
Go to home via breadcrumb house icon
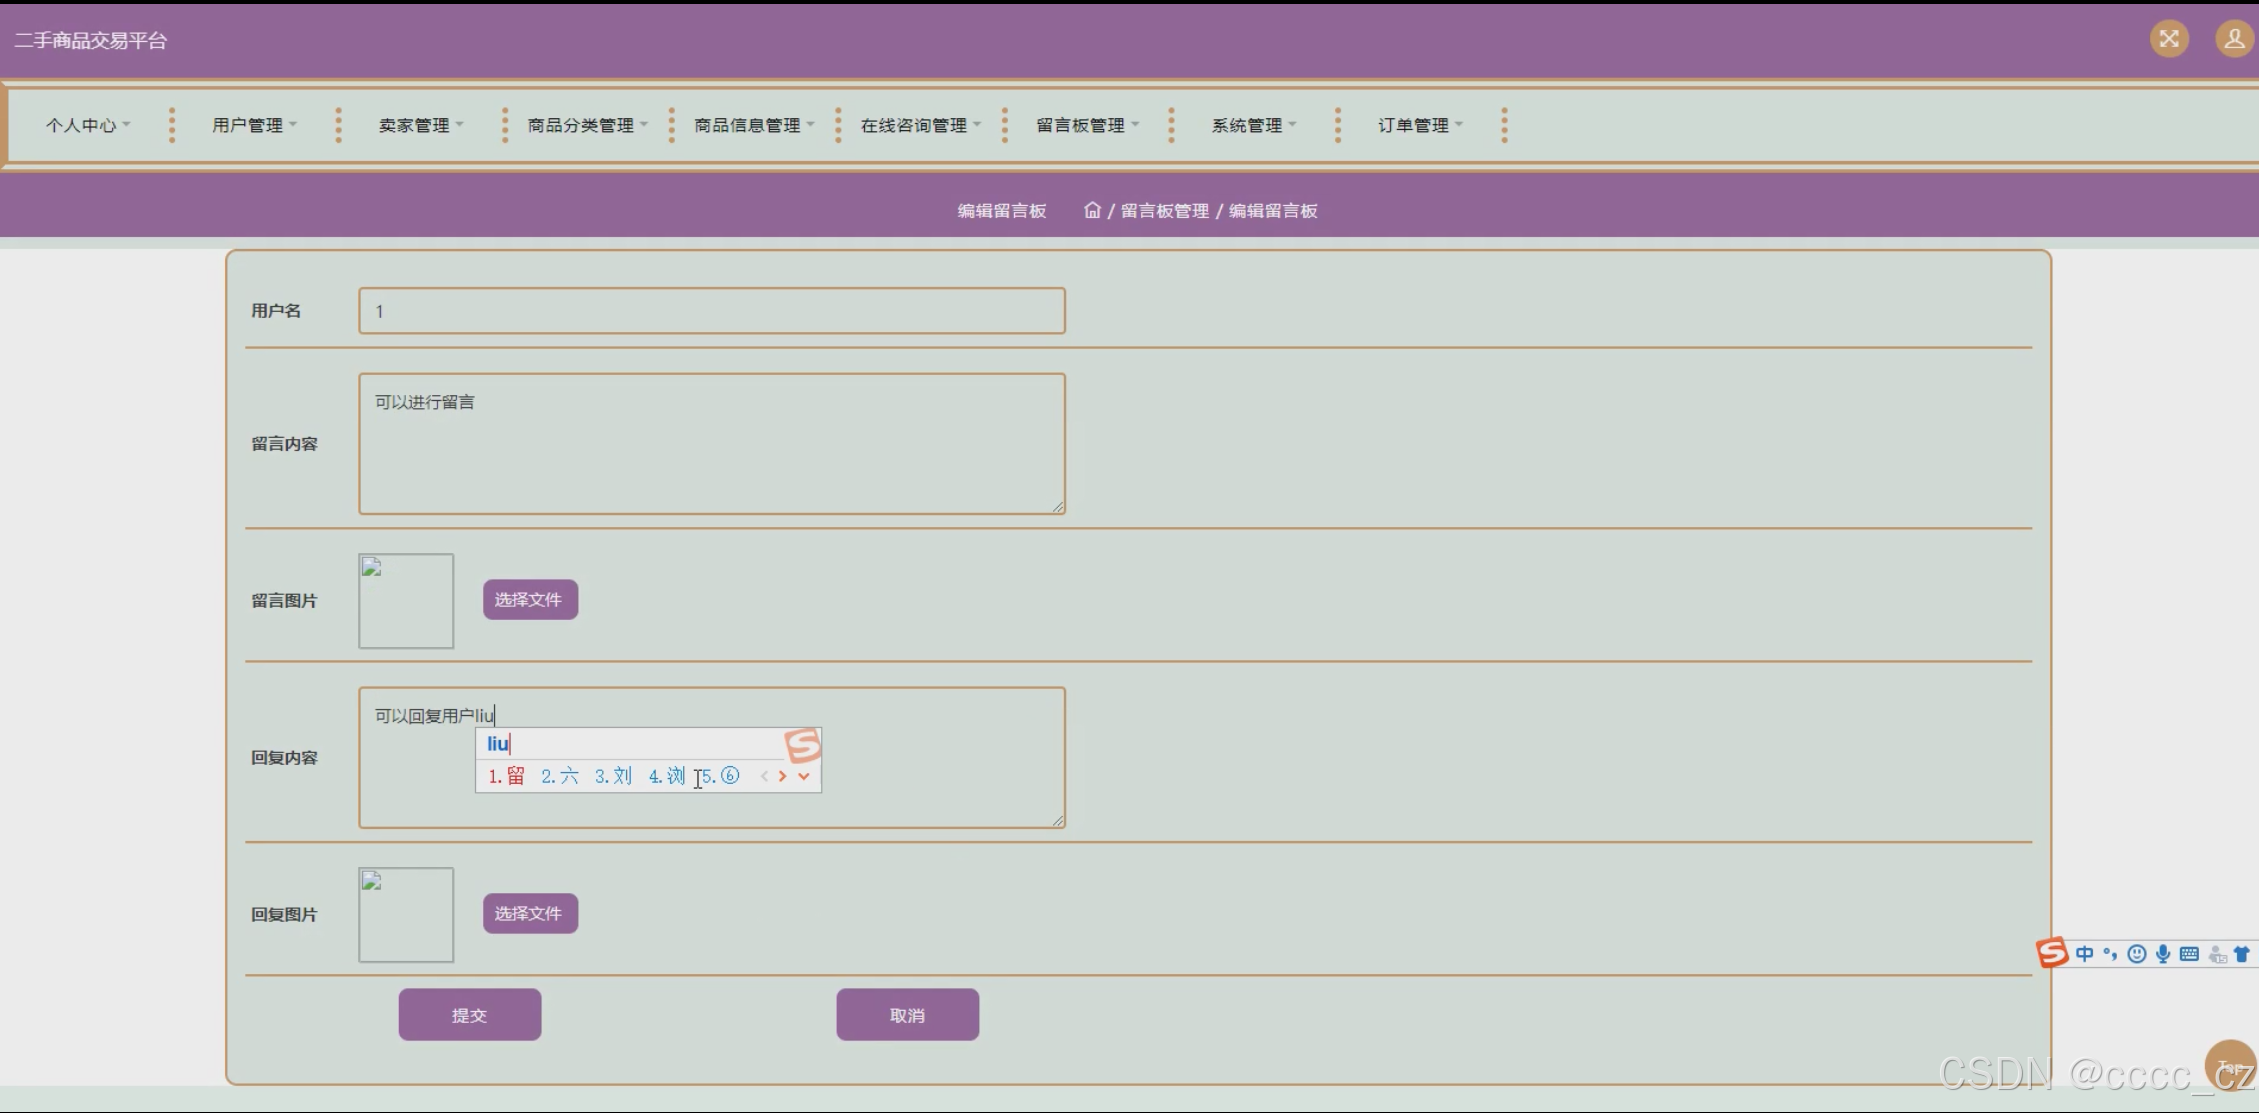click(x=1092, y=210)
